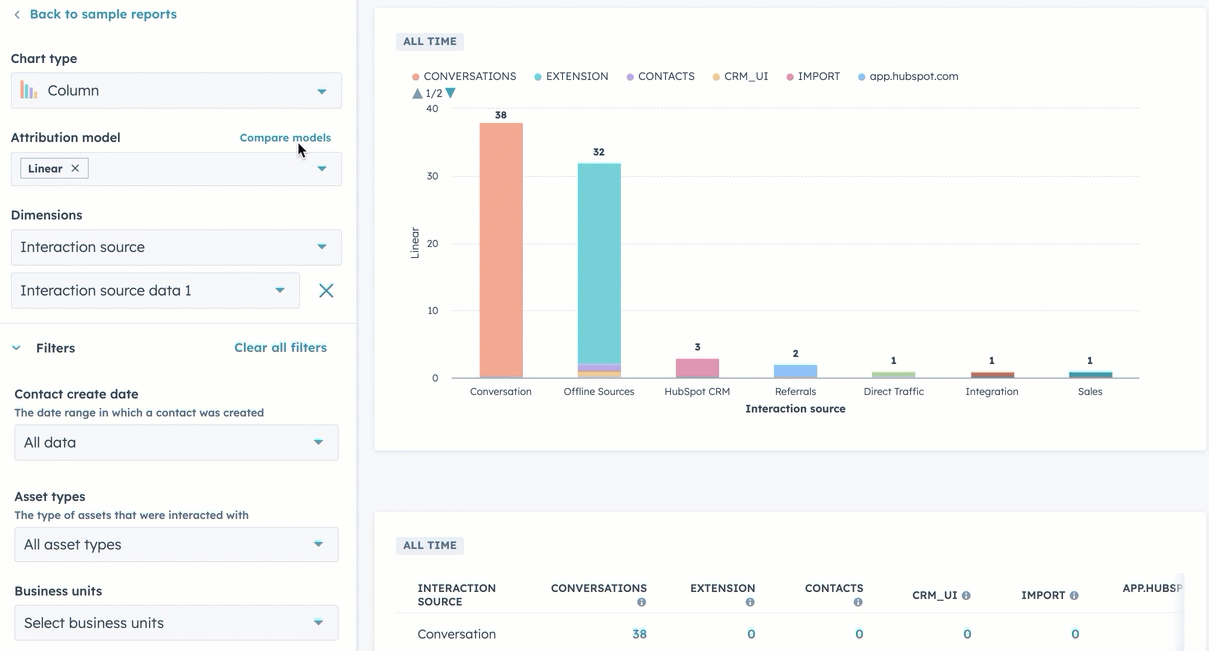Click the down arrow next to 1/2 legend pager
Image resolution: width=1209 pixels, height=651 pixels.
pos(450,92)
